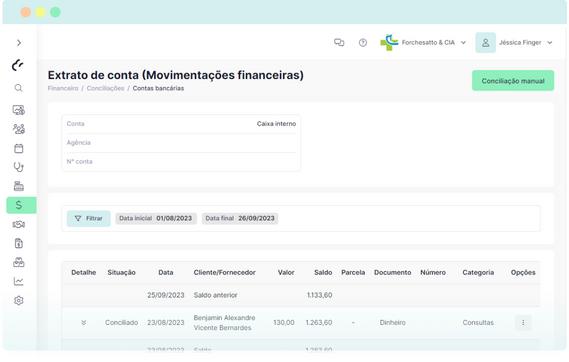The height and width of the screenshot is (362, 569).
Task: Click the Data inicial 01/08/2023 filter chip
Action: [x=156, y=218]
